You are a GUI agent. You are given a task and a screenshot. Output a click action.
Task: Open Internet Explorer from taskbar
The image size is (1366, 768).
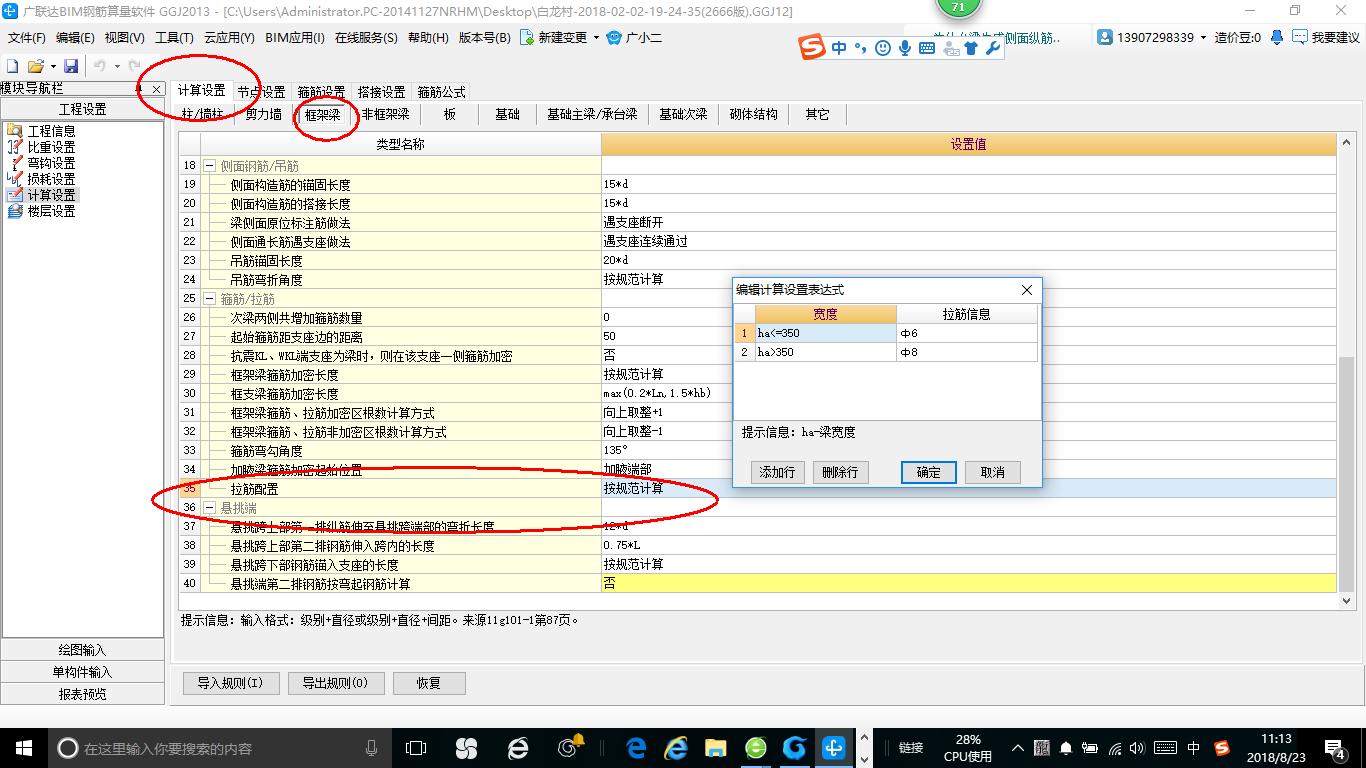click(x=677, y=747)
